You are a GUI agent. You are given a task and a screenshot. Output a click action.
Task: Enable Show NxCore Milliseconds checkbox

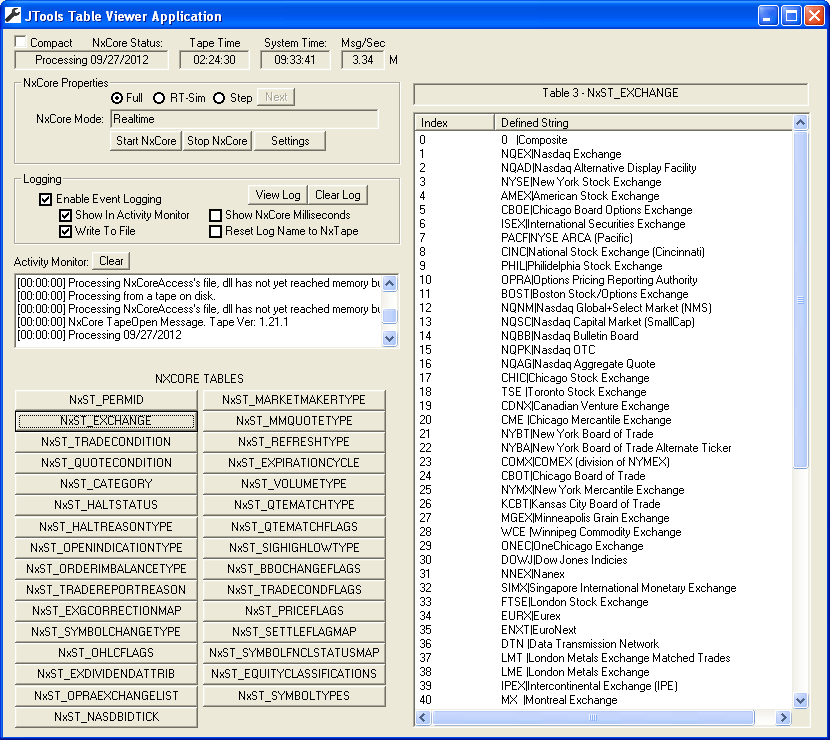215,215
